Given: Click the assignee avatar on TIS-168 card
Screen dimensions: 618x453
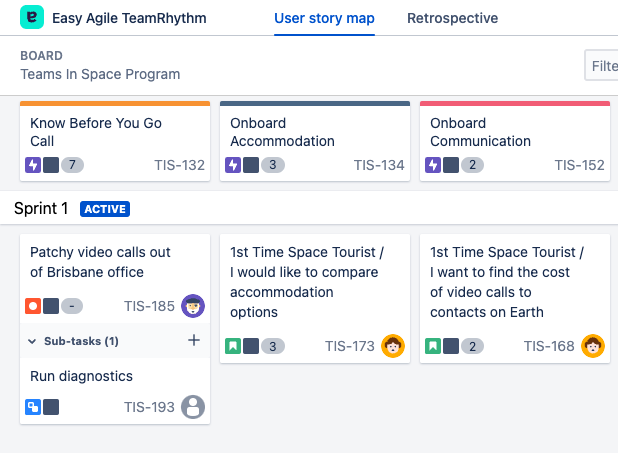Looking at the screenshot, I should 593,346.
